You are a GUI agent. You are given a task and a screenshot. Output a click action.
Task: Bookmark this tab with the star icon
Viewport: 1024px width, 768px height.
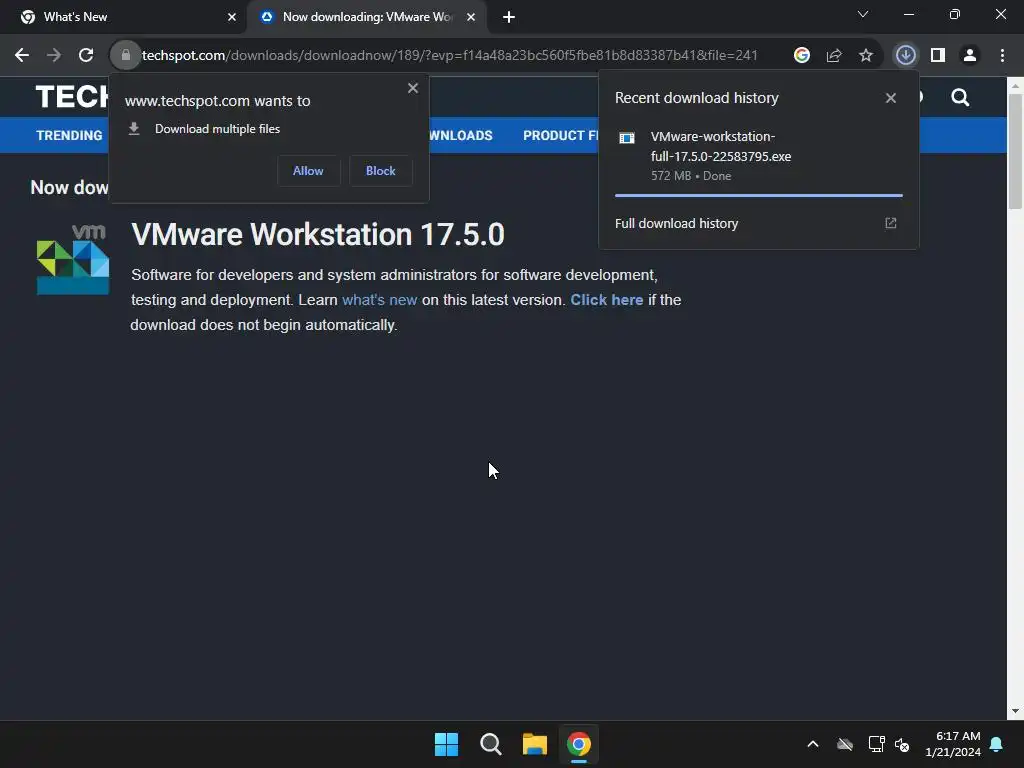tap(865, 56)
